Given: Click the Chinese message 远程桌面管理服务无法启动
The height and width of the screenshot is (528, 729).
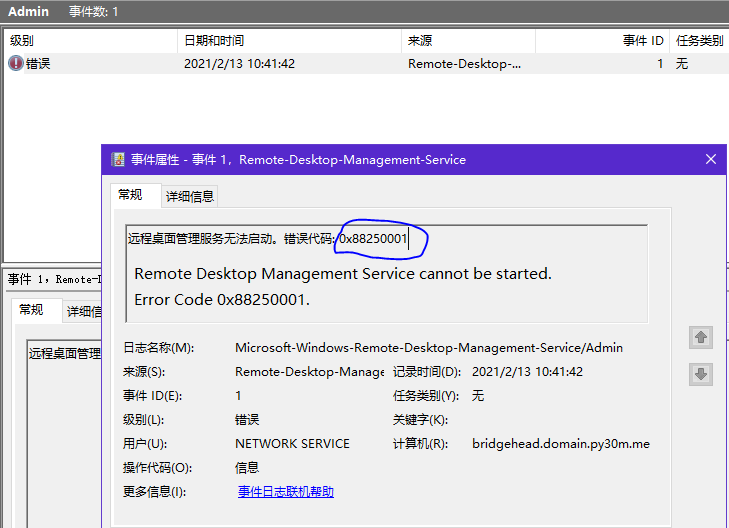Looking at the screenshot, I should (203, 239).
